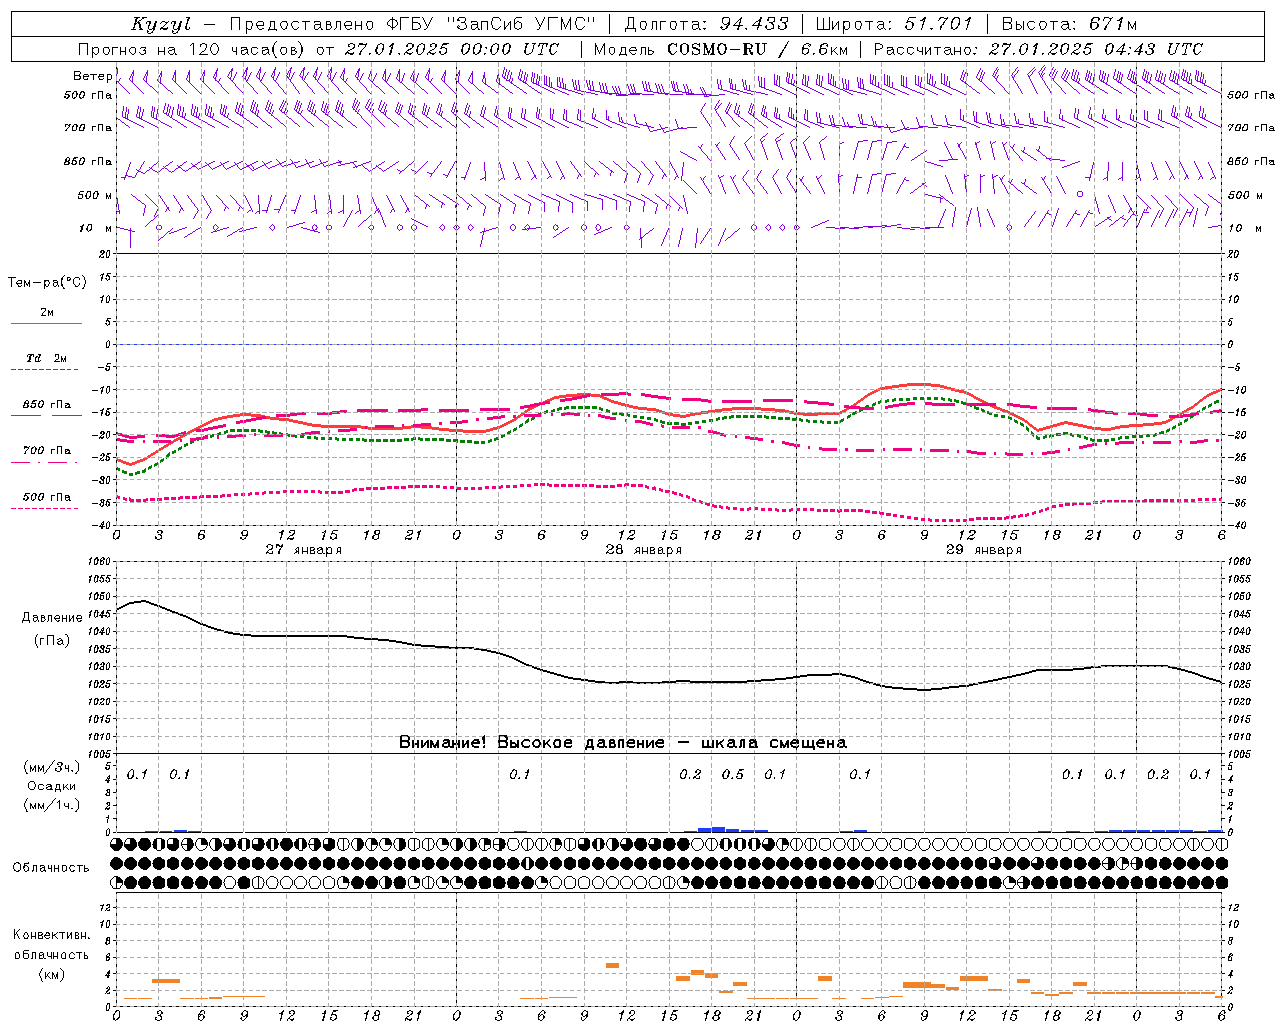Viewport: 1280px width, 1024px height.
Task: Click the '0.5' precipitation amount value
Action: pos(733,775)
